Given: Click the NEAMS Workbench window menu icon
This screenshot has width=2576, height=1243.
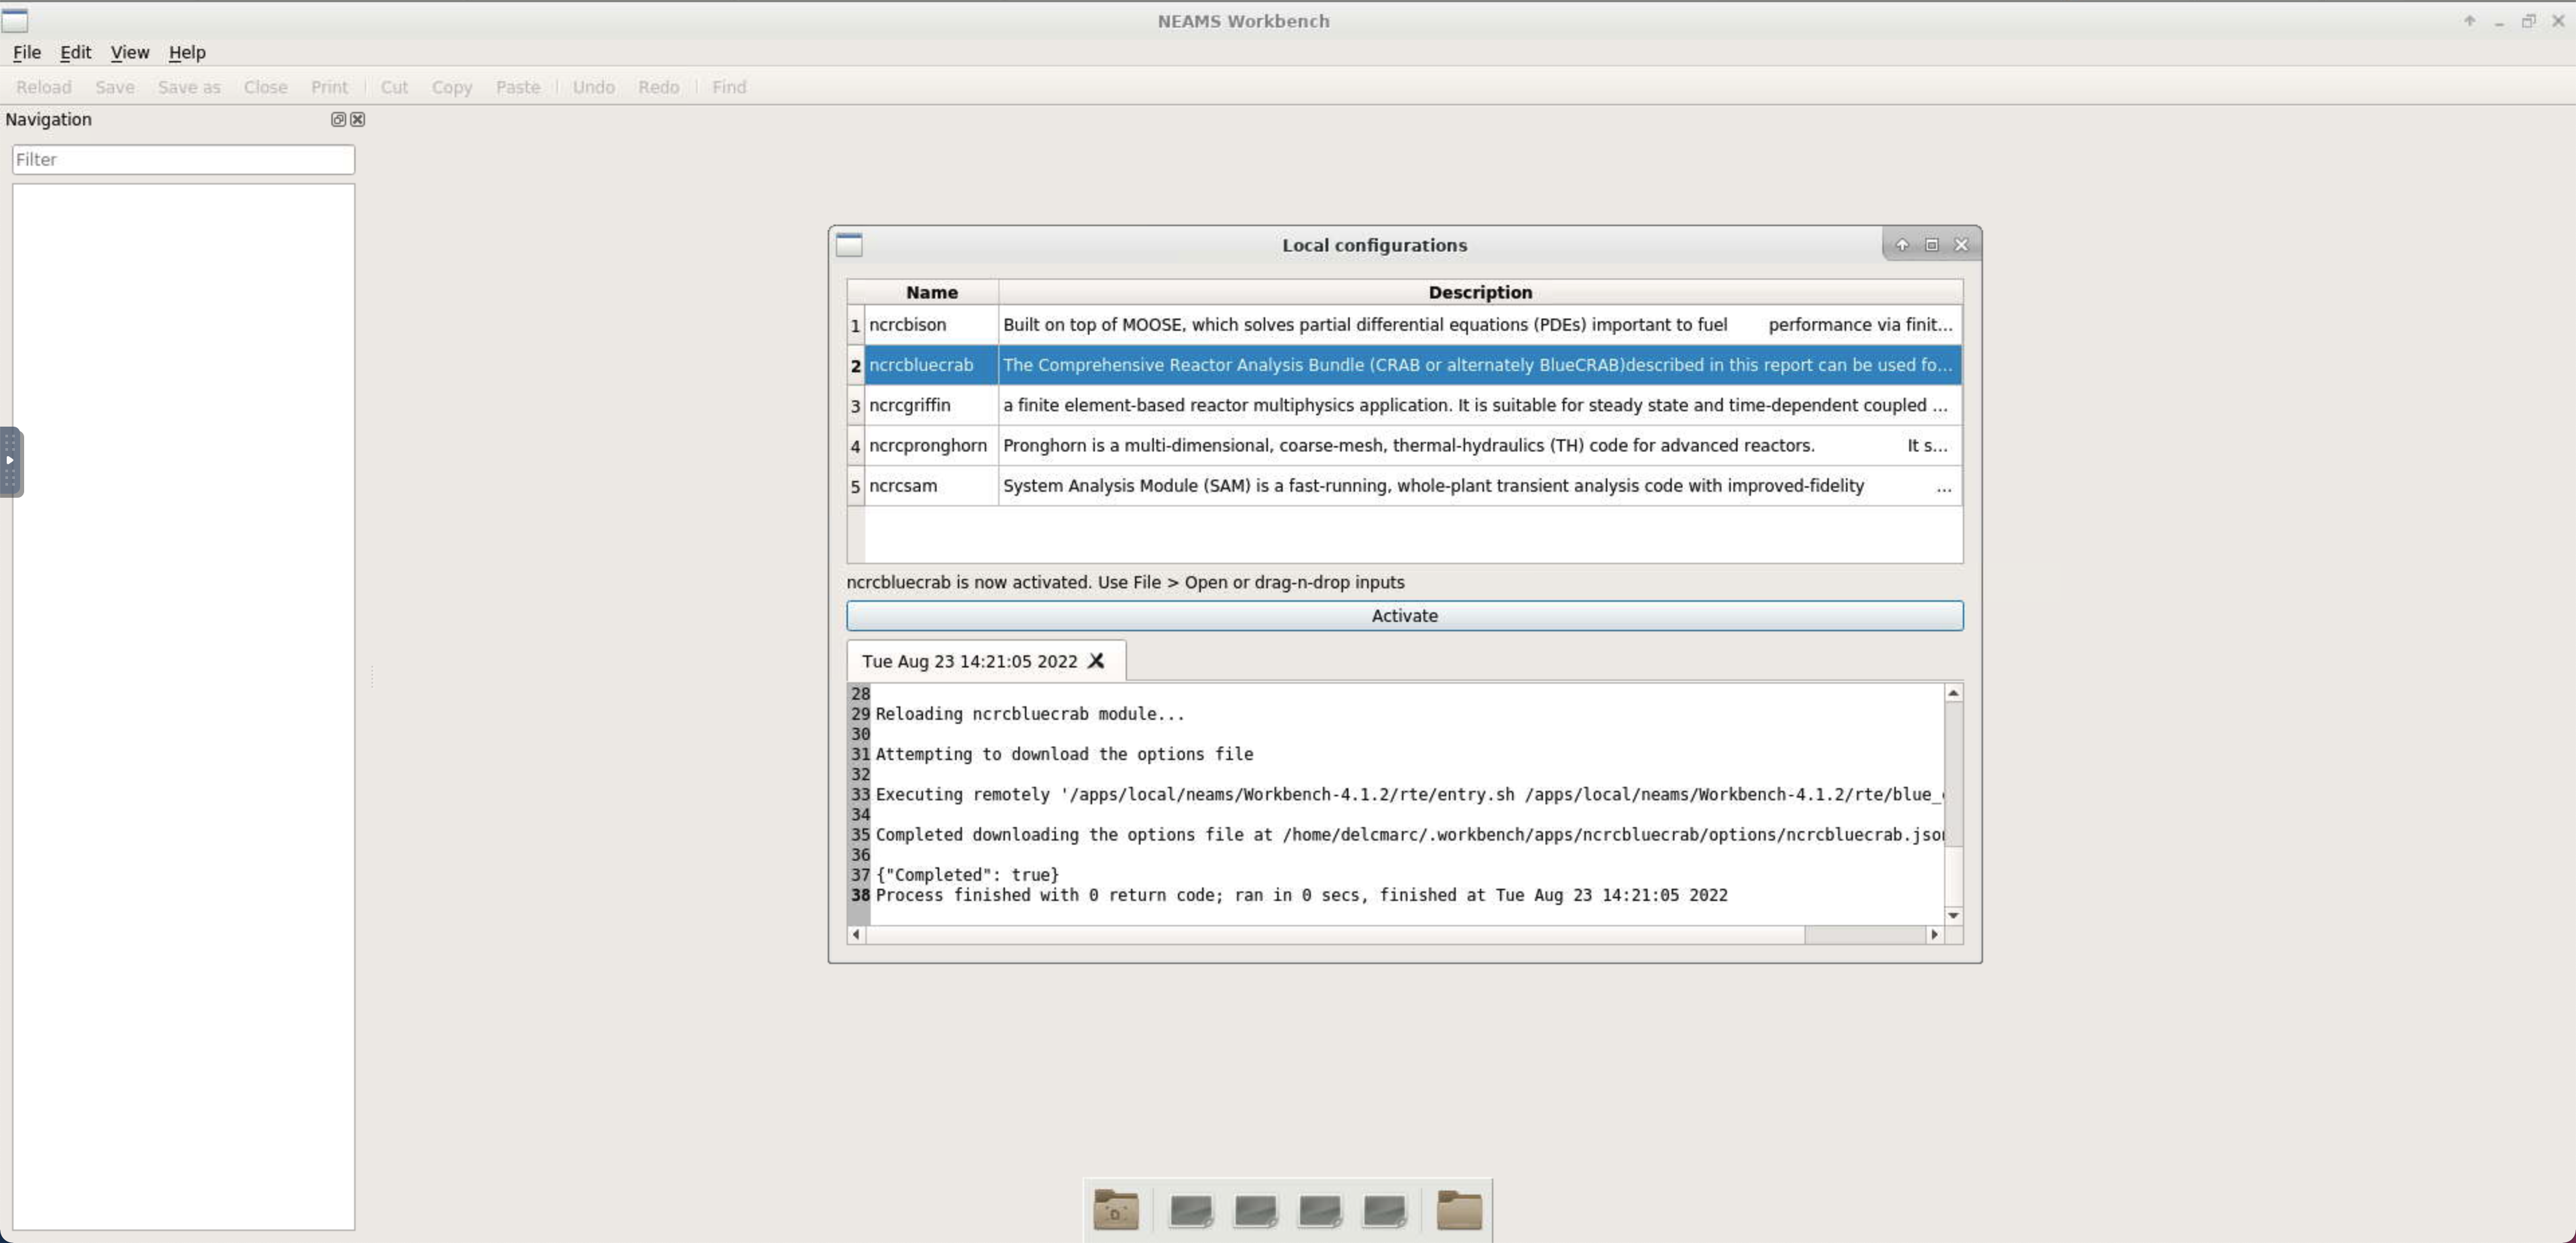Looking at the screenshot, I should 15,20.
